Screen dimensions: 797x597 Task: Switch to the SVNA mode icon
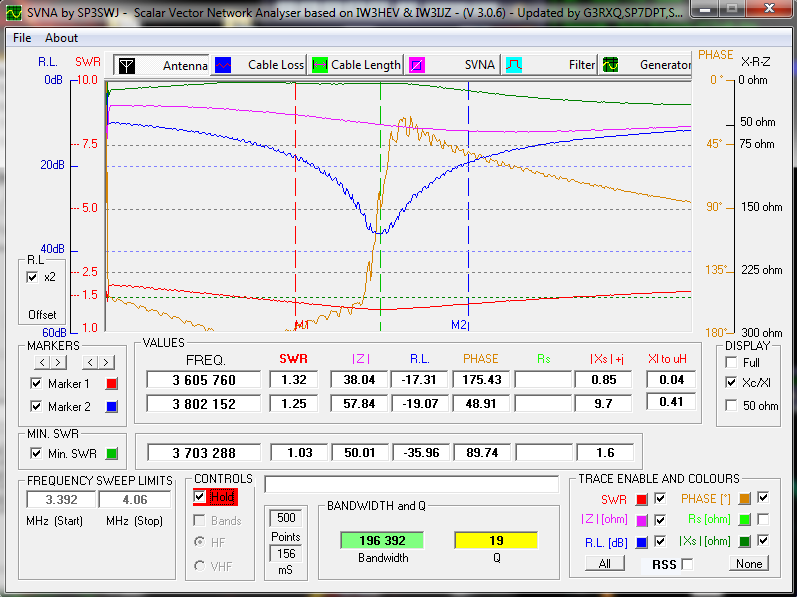point(417,66)
